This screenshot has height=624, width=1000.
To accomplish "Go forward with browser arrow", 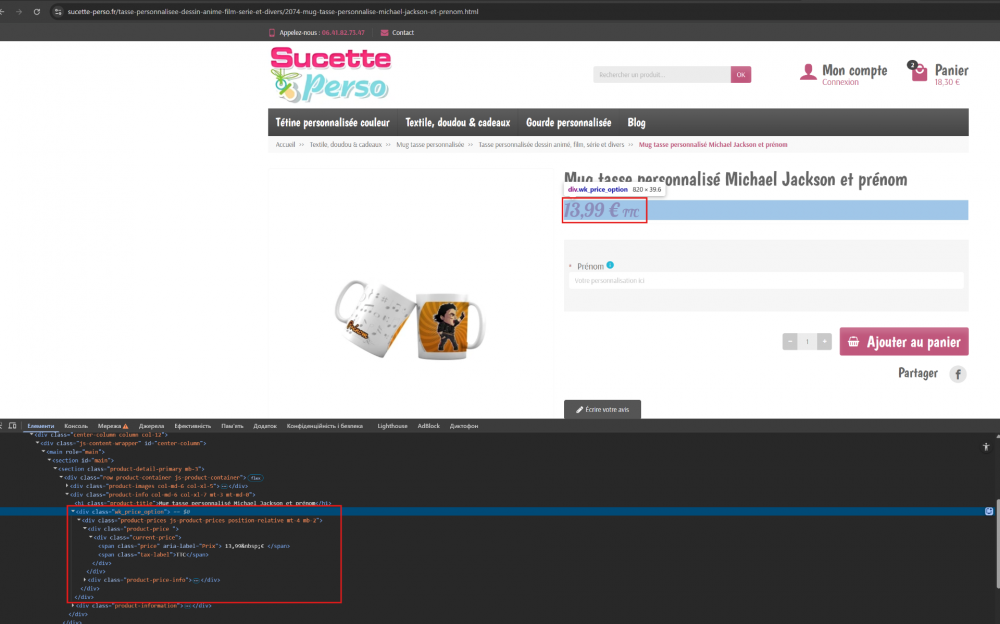I will click(x=19, y=11).
